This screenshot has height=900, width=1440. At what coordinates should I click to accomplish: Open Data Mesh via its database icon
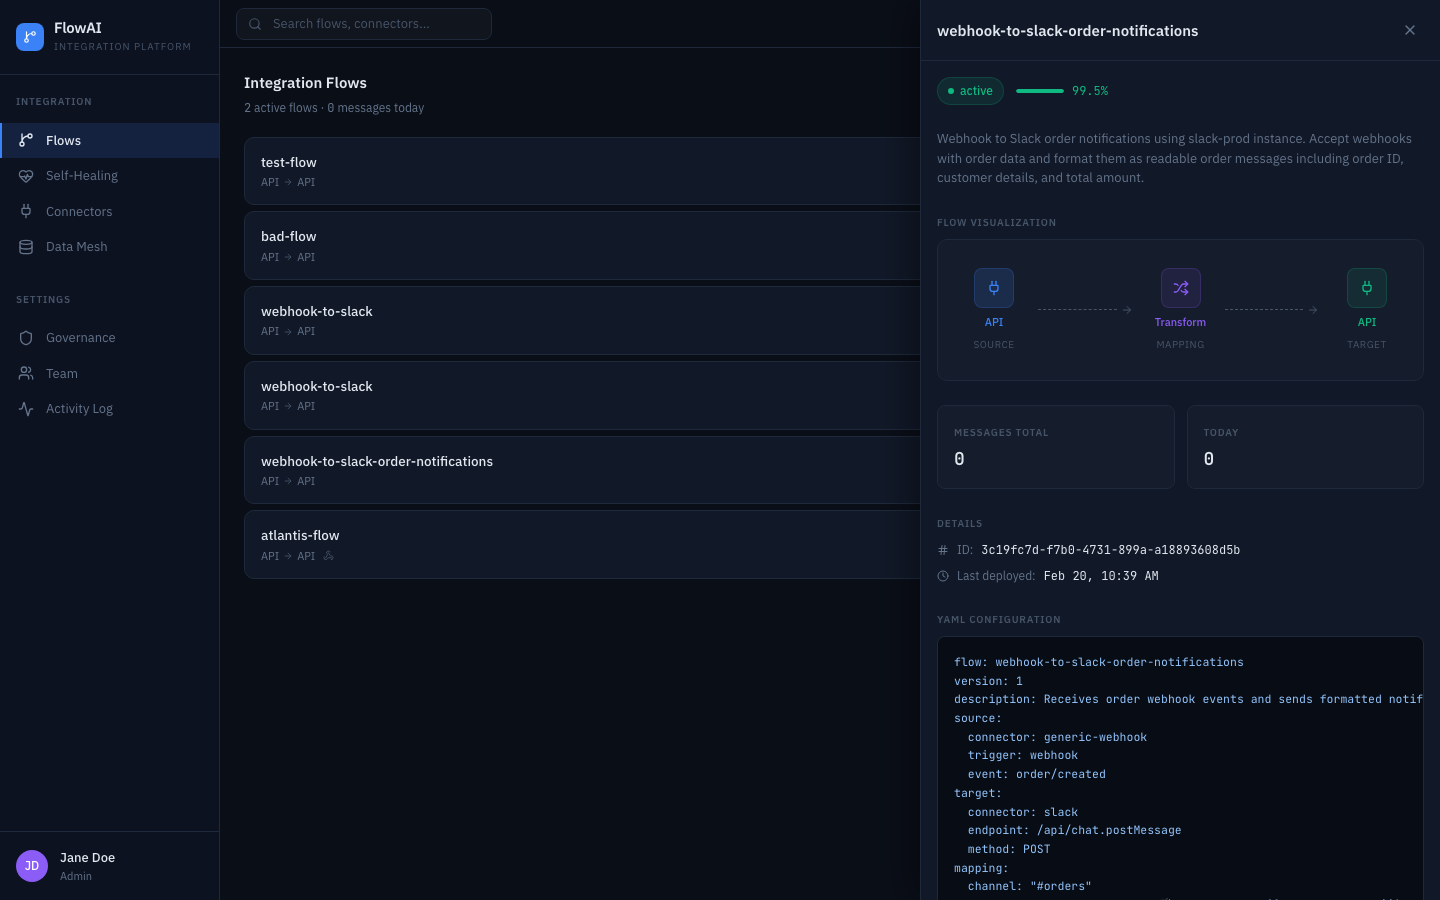[x=26, y=246]
